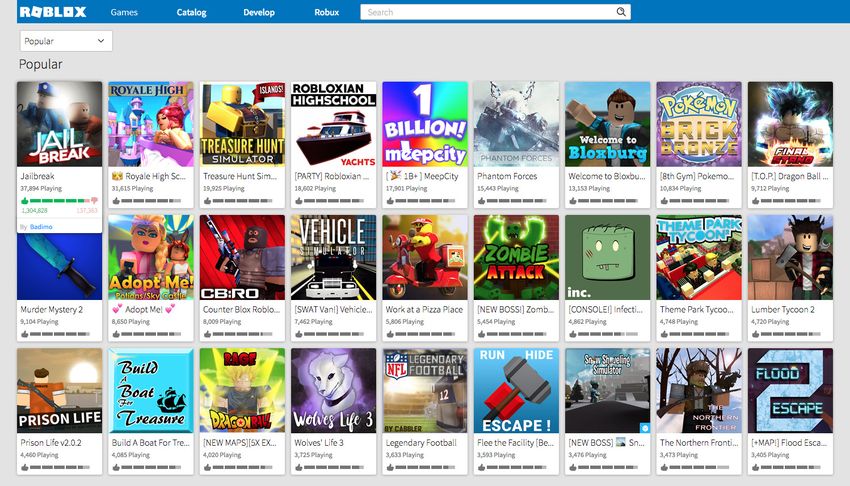Click the Roblox logo
The width and height of the screenshot is (850, 486).
pos(53,11)
